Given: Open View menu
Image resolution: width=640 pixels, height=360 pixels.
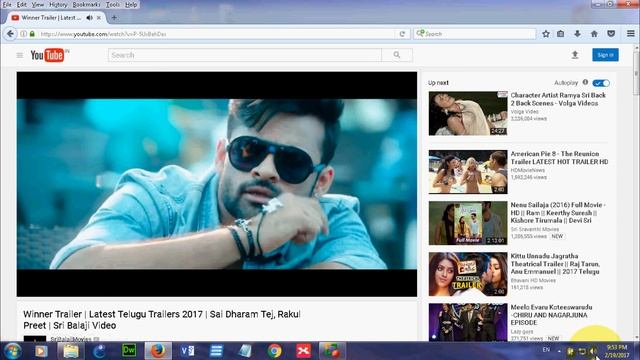Looking at the screenshot, I should 38,4.
